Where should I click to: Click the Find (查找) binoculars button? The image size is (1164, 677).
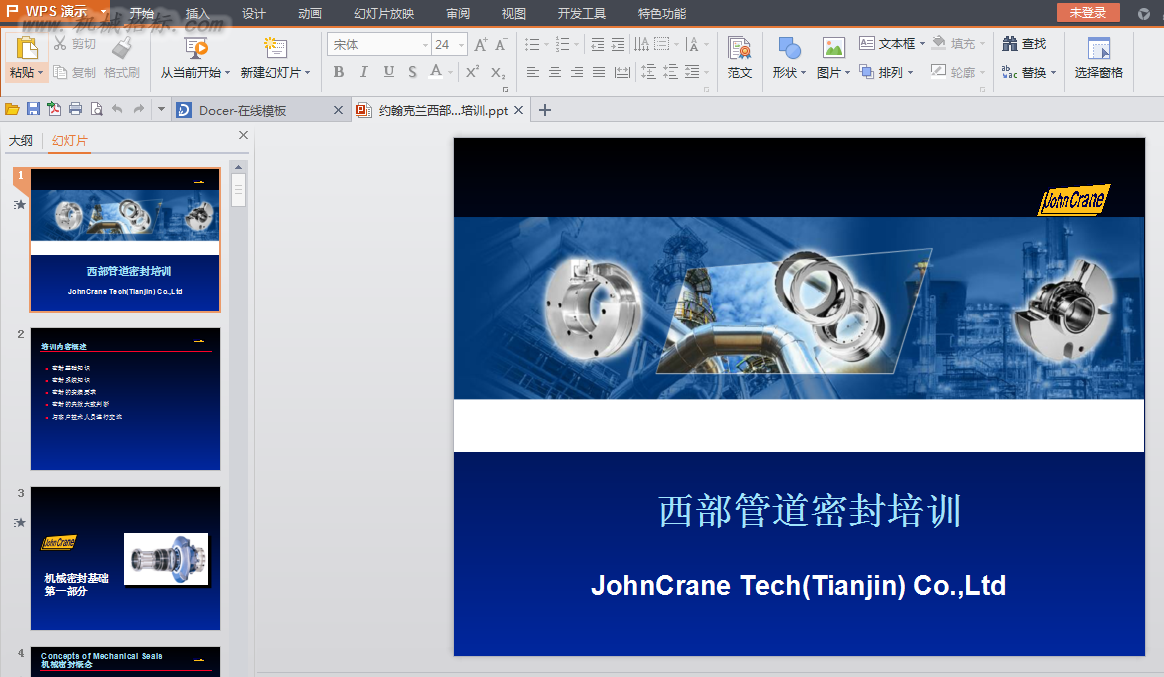1024,44
